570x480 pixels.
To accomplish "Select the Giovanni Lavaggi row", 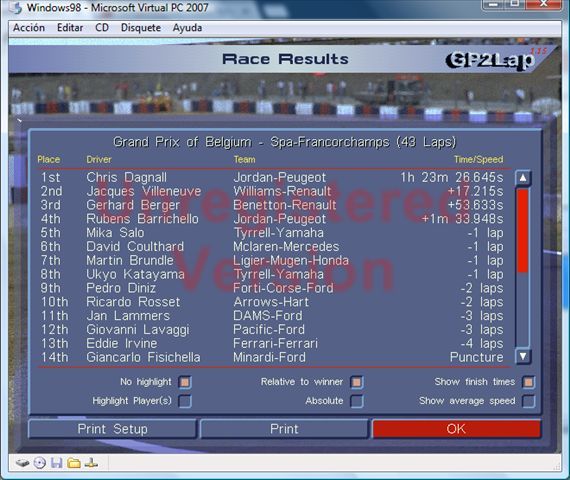I will click(x=272, y=329).
